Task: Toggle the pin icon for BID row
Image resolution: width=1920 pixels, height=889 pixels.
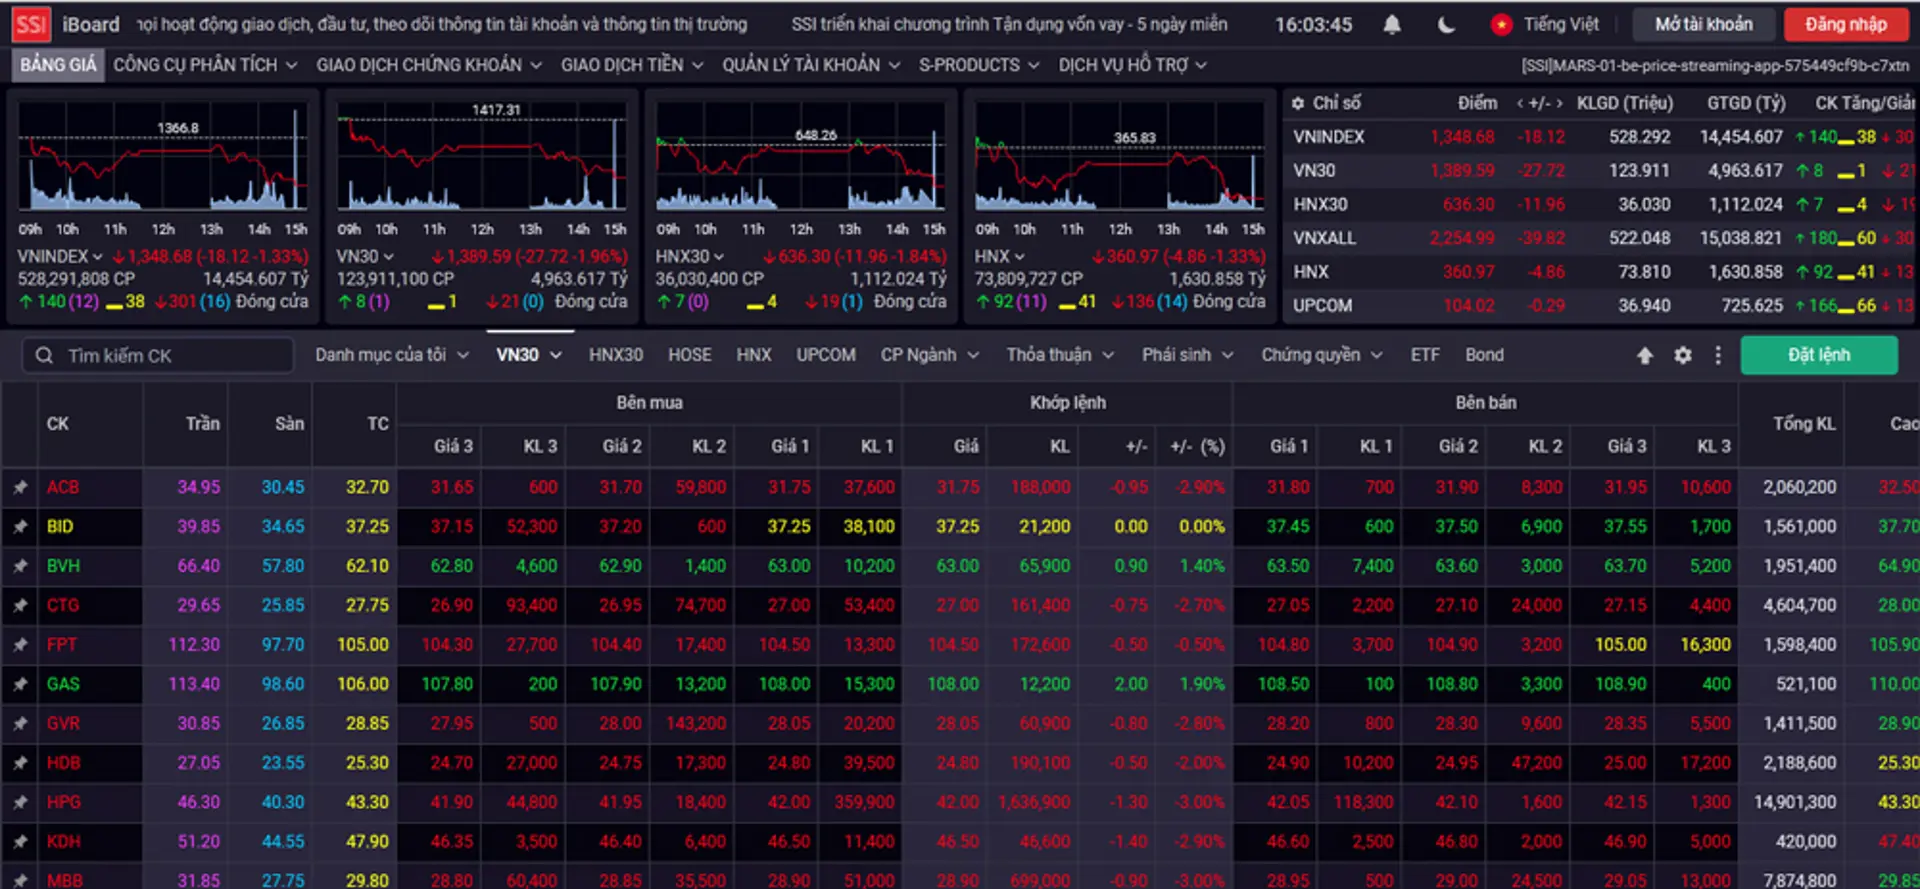Action: point(20,526)
